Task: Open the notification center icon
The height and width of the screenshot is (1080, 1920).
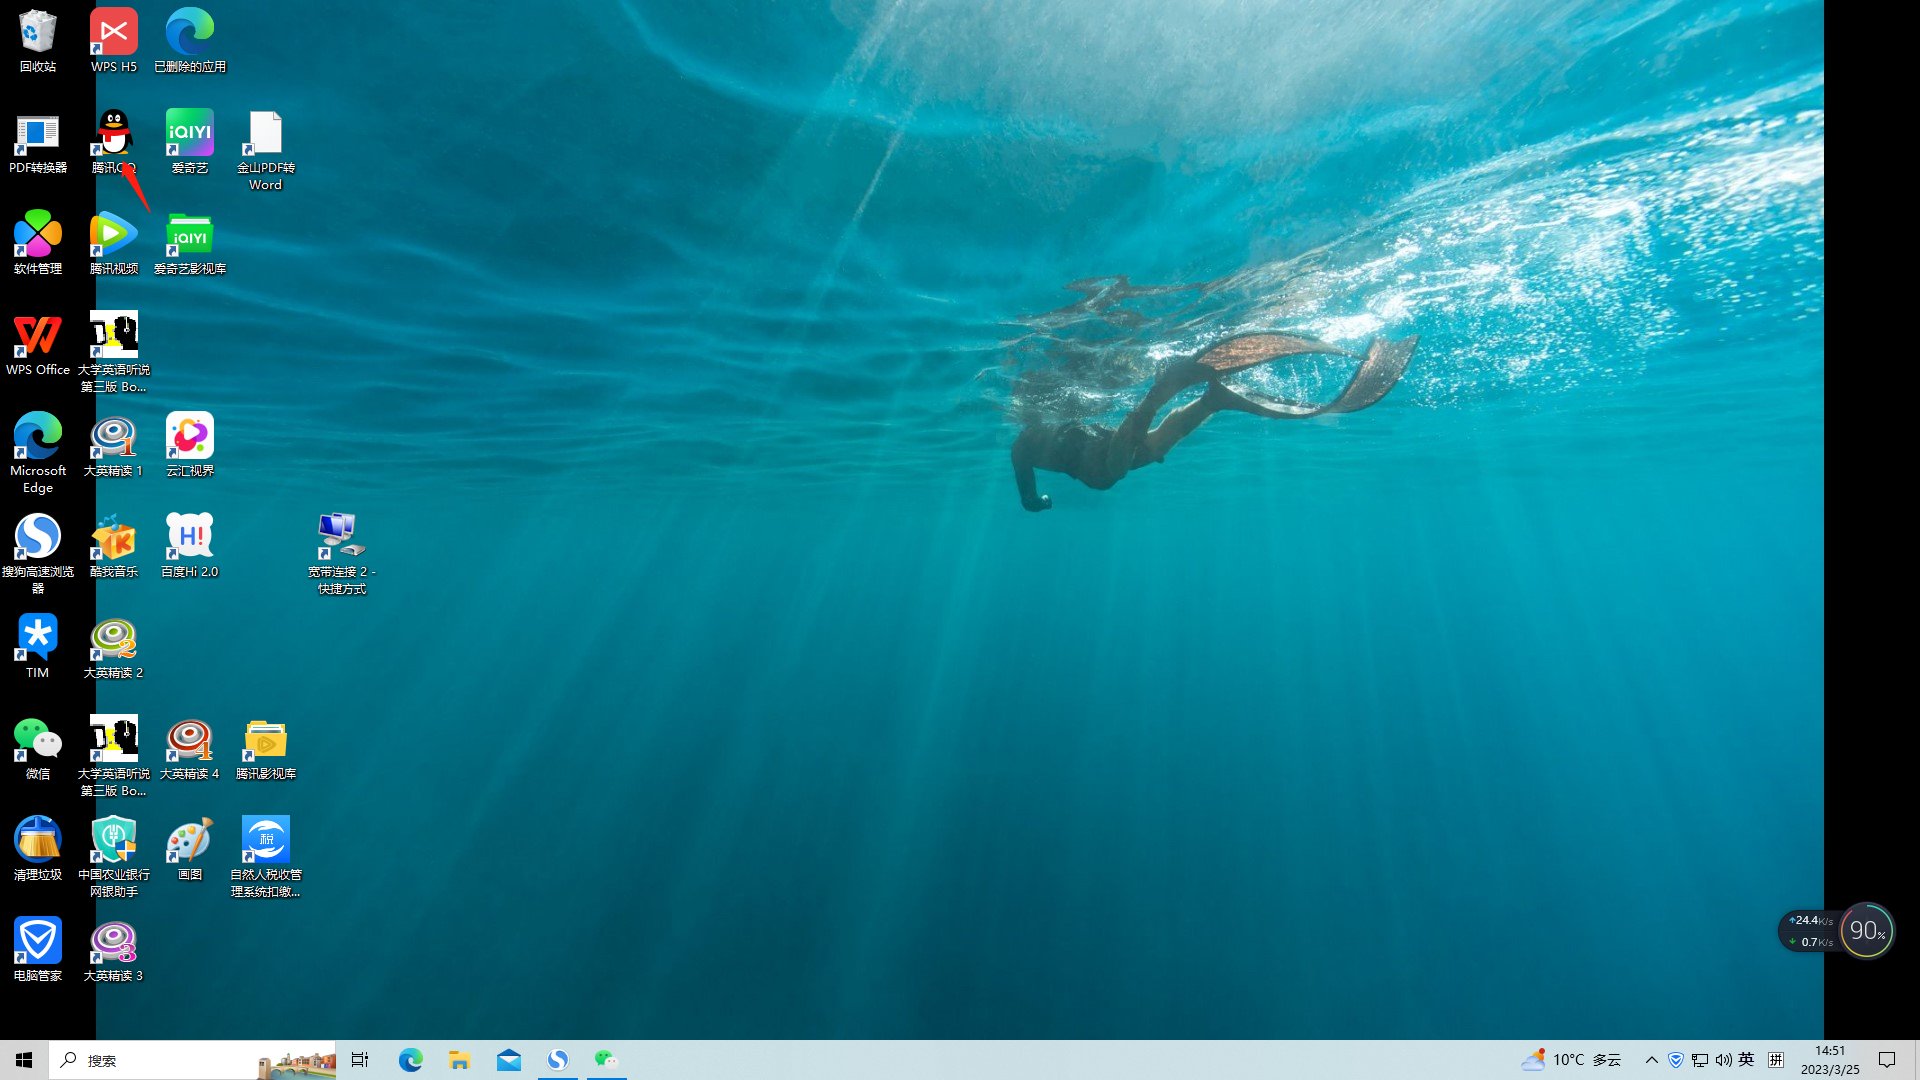Action: pos(1887,1060)
